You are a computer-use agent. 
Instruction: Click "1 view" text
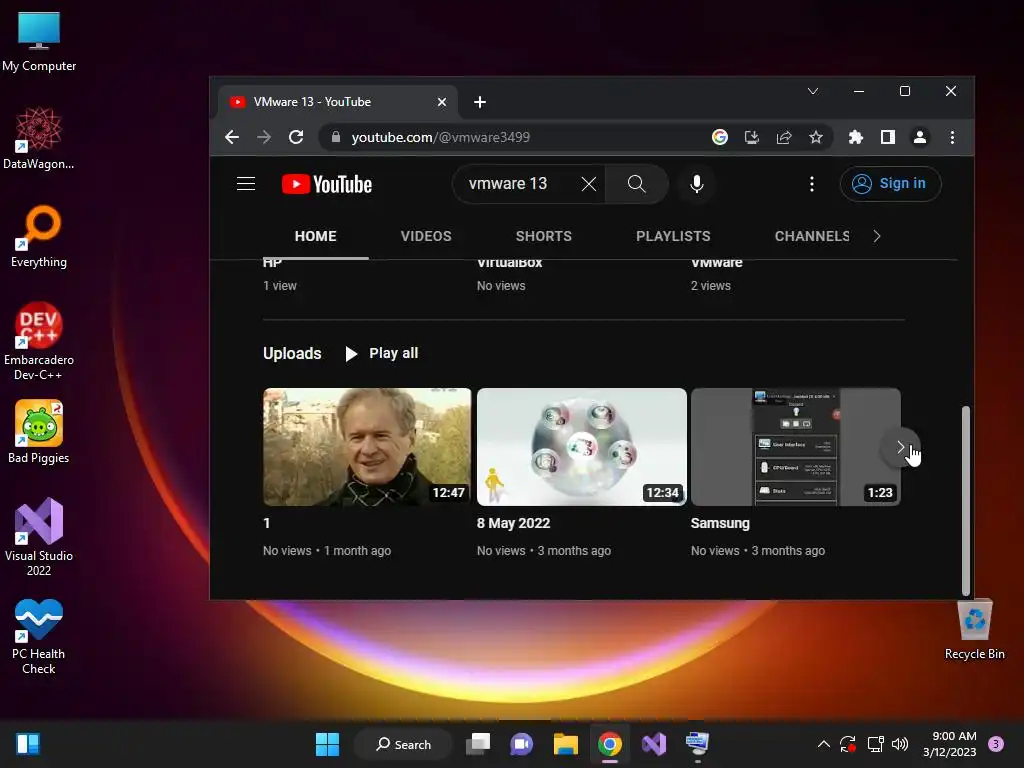click(280, 286)
